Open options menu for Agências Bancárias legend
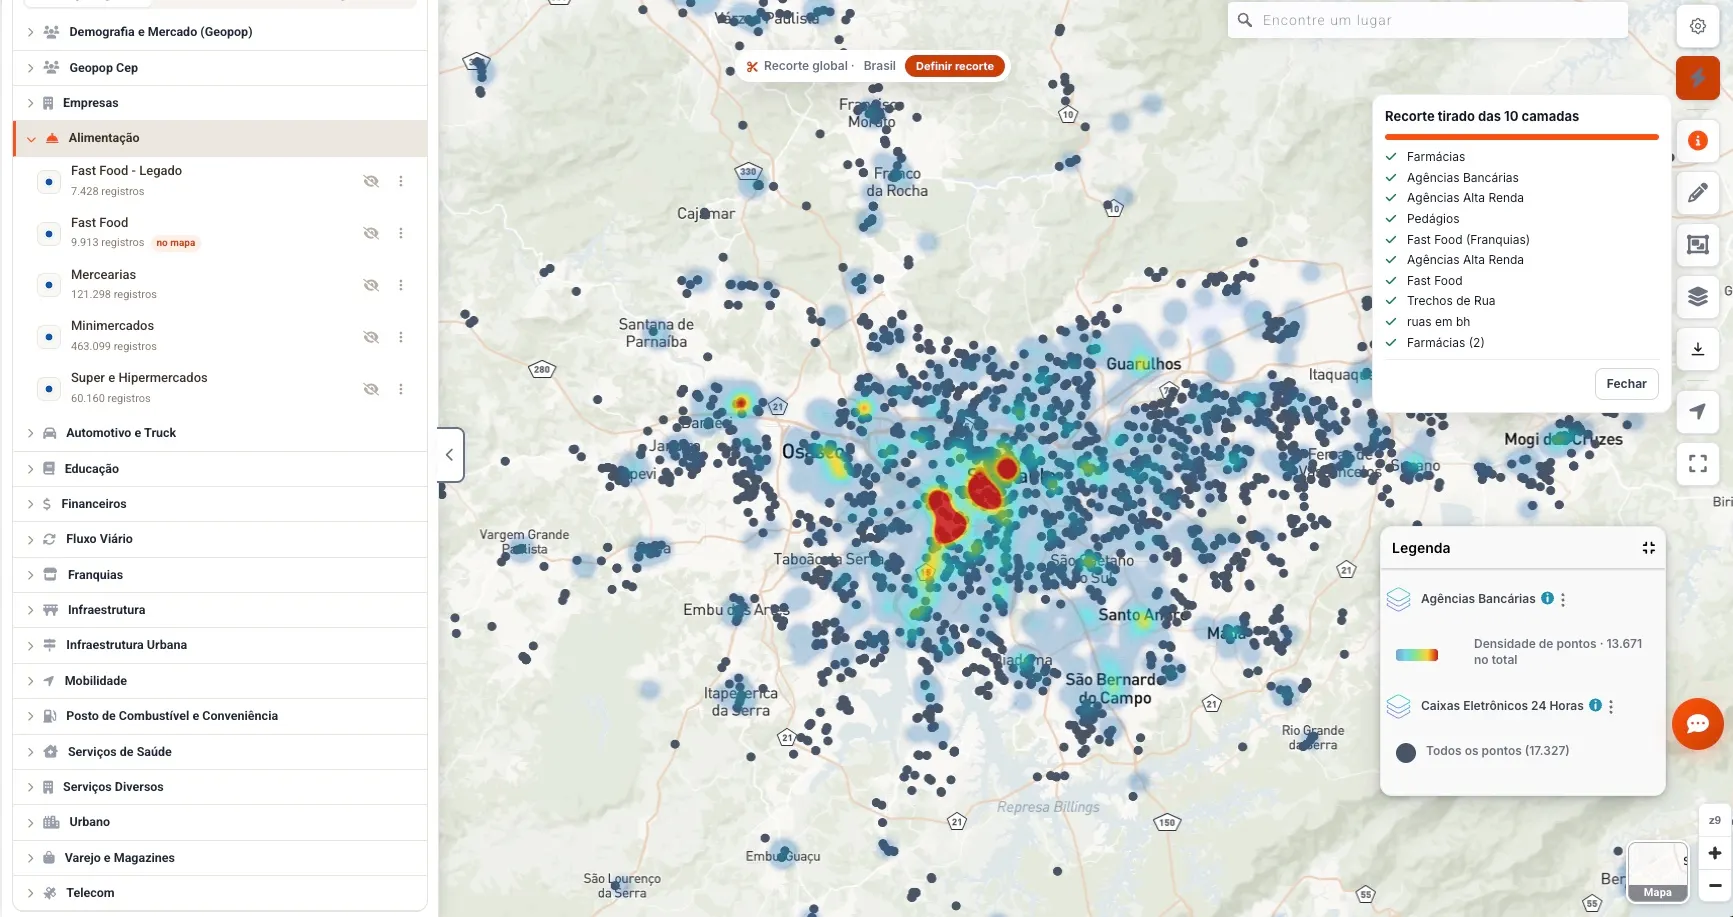 pyautogui.click(x=1563, y=600)
